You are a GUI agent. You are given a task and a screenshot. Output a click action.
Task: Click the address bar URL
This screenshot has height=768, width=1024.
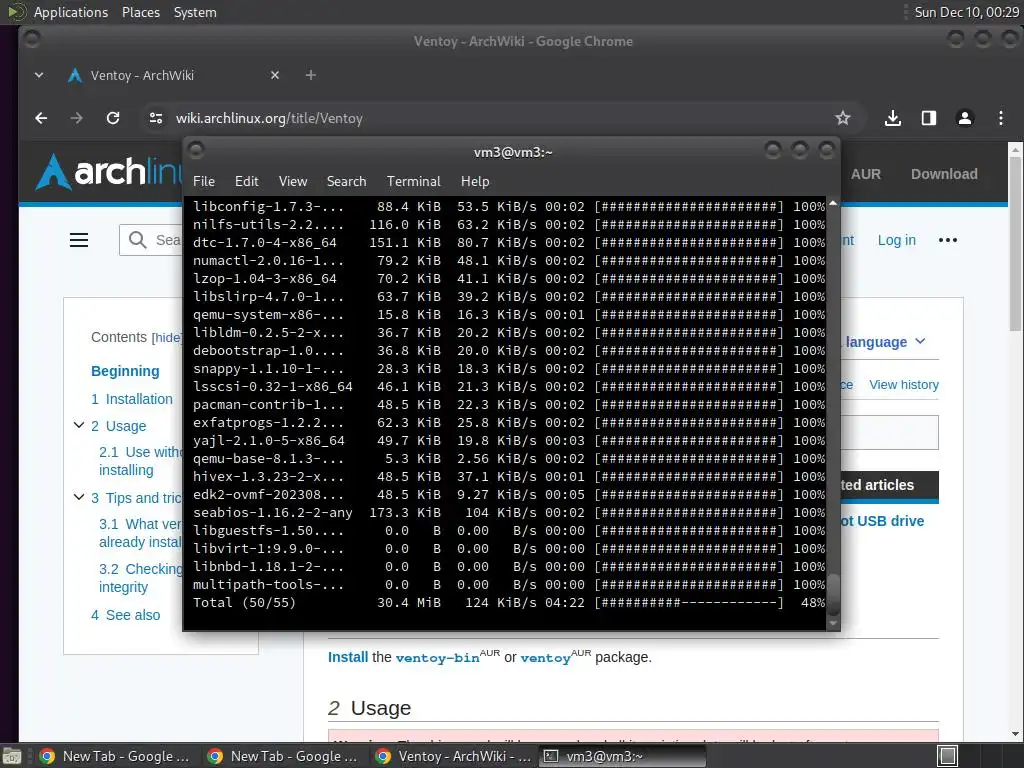(x=269, y=118)
